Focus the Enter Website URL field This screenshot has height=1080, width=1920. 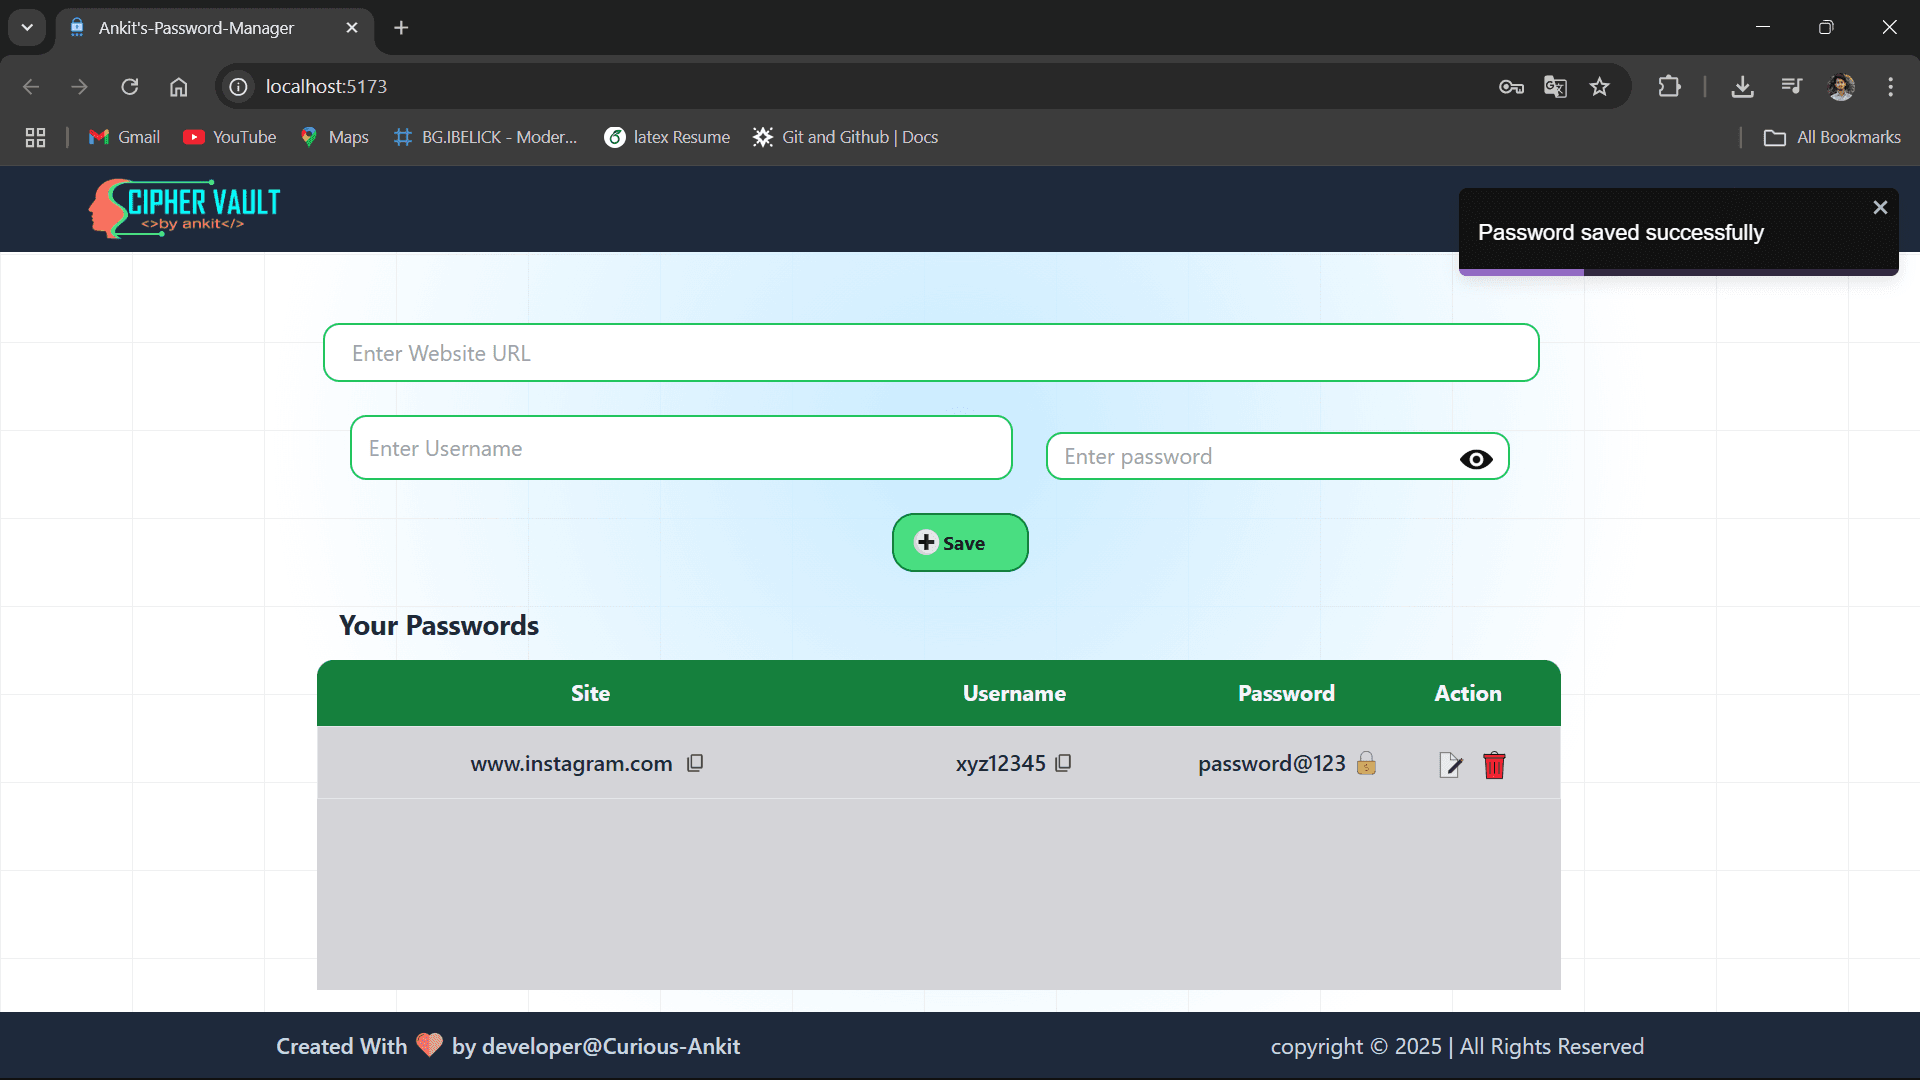[x=931, y=353]
